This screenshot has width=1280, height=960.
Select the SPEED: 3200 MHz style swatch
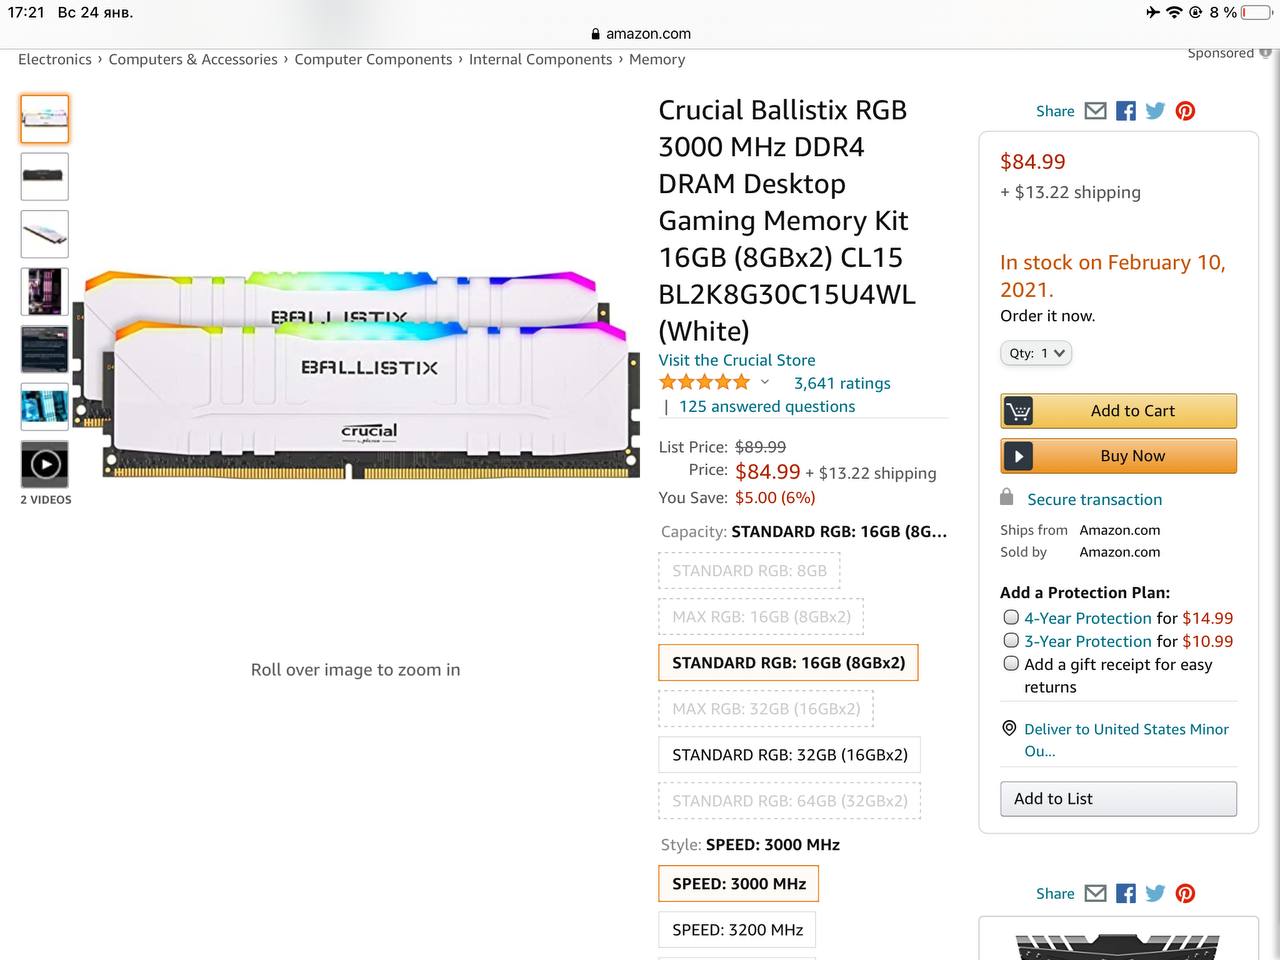[x=737, y=930]
